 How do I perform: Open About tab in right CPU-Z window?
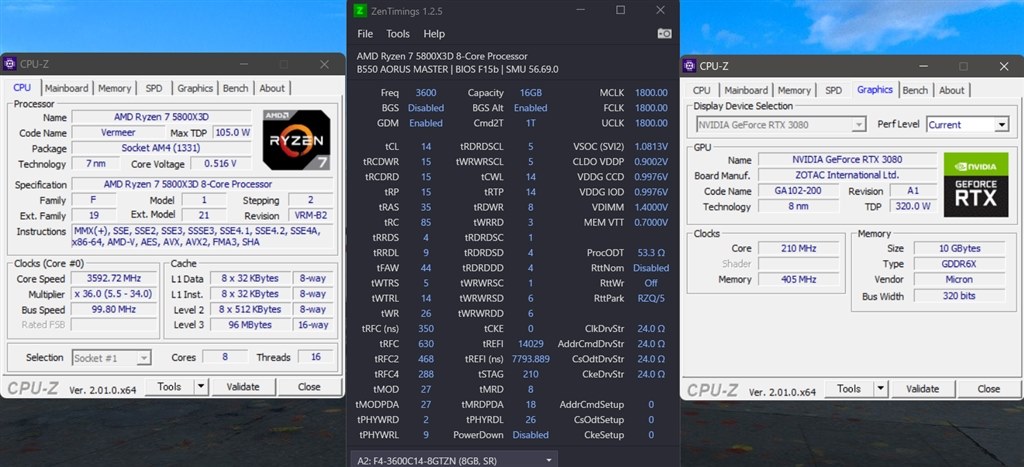tap(952, 90)
